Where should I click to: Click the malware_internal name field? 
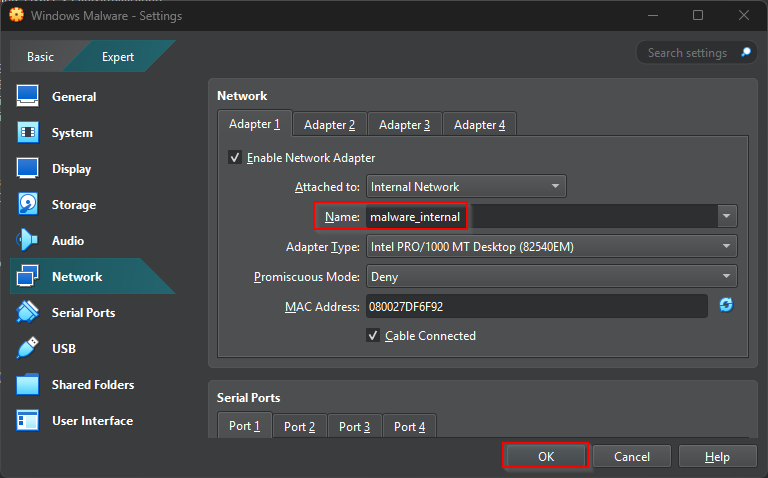[x=542, y=216]
